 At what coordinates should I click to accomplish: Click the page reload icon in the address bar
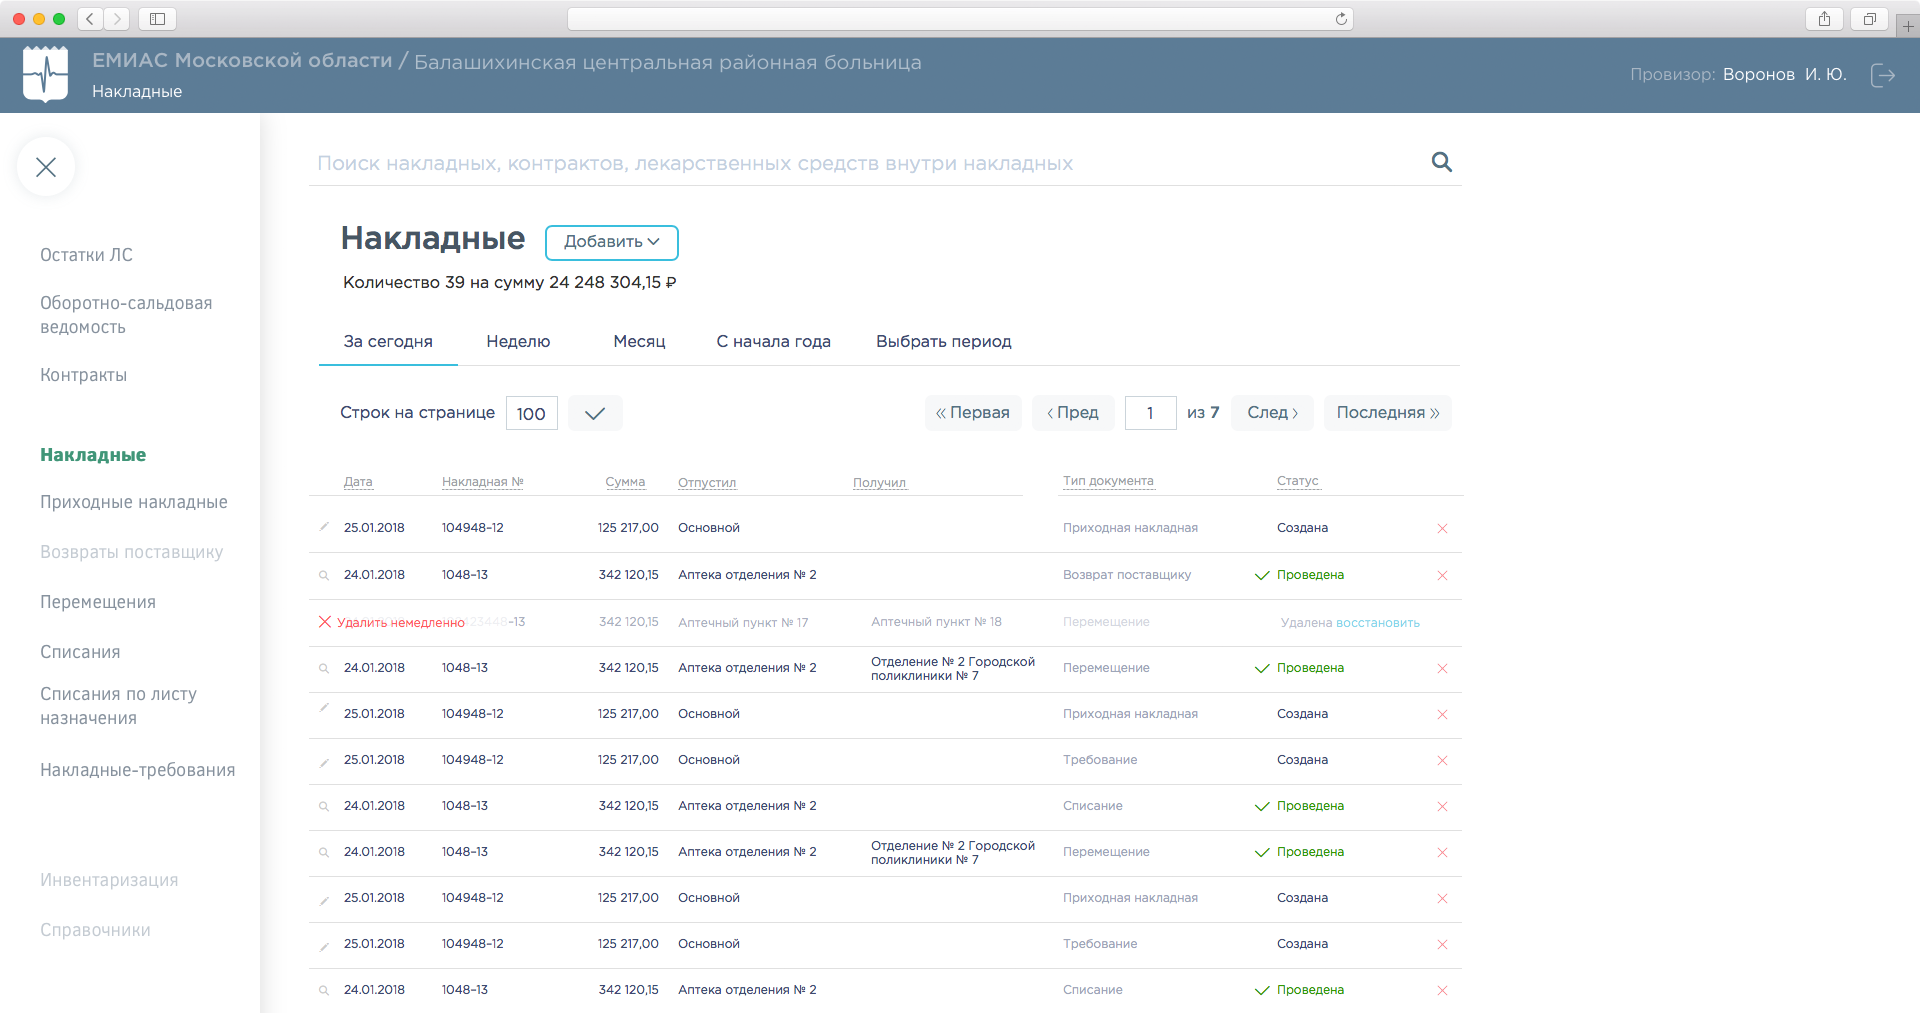point(1341,18)
